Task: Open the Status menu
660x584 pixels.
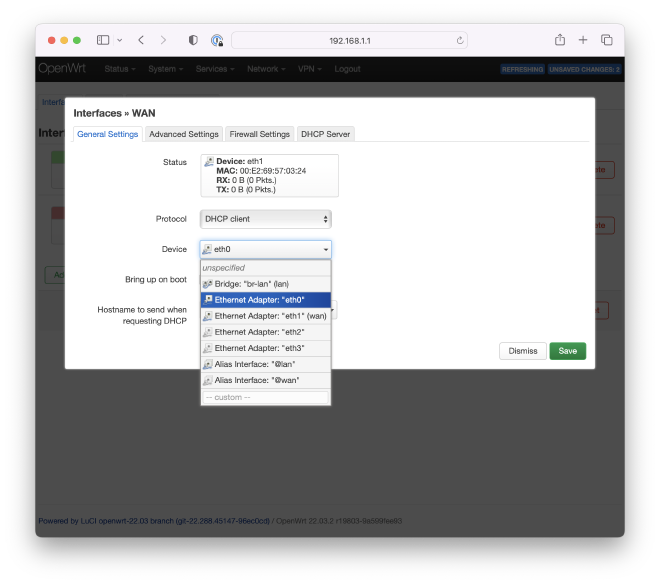Action: [x=120, y=69]
